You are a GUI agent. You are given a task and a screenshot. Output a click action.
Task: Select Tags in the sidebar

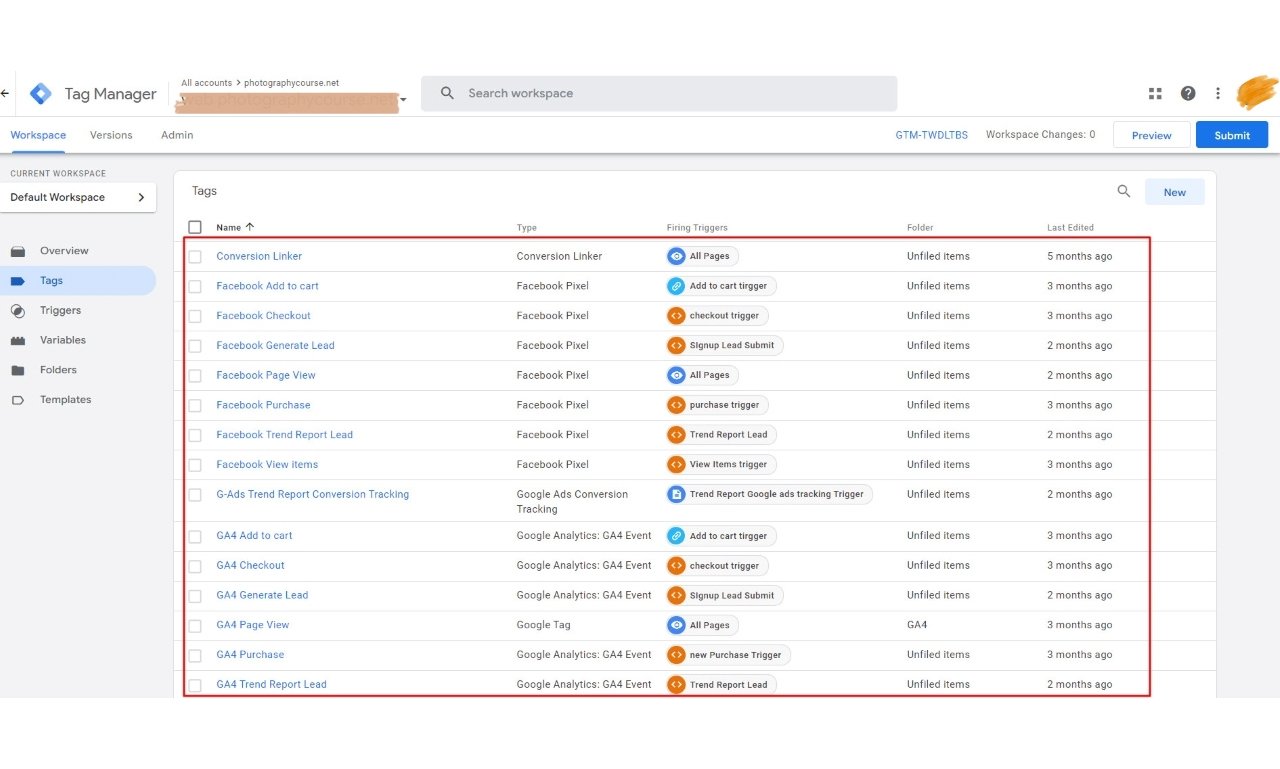point(78,281)
